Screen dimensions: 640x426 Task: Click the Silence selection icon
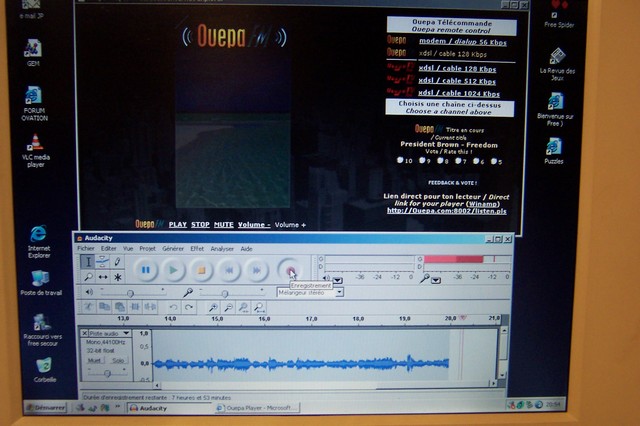[x=150, y=306]
